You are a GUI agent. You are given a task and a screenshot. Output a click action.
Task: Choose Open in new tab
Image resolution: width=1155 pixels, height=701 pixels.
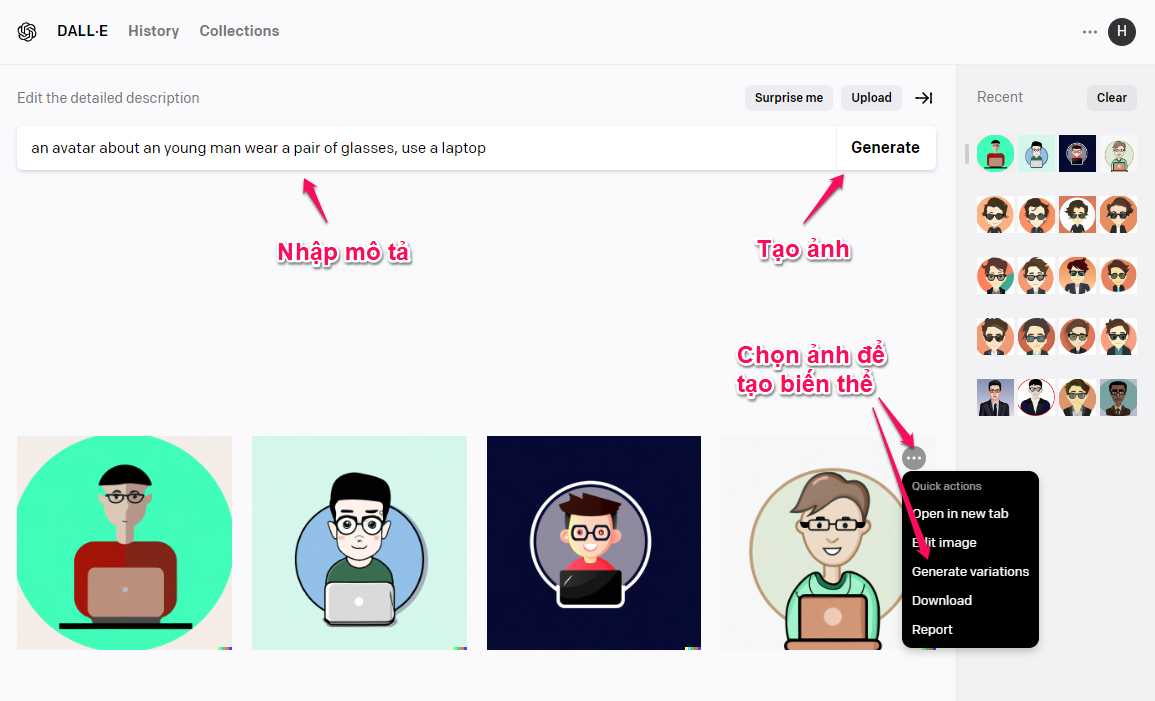pyautogui.click(x=960, y=514)
